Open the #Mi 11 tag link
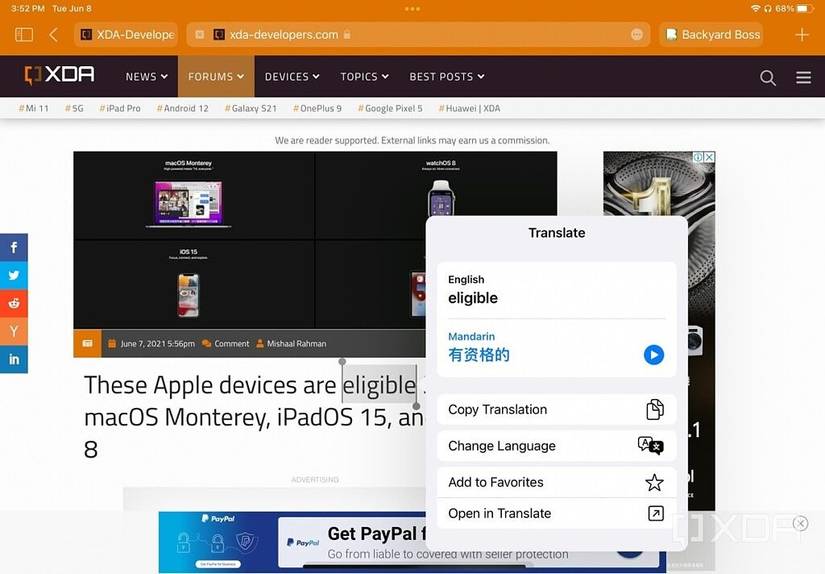825x574 pixels. [34, 108]
